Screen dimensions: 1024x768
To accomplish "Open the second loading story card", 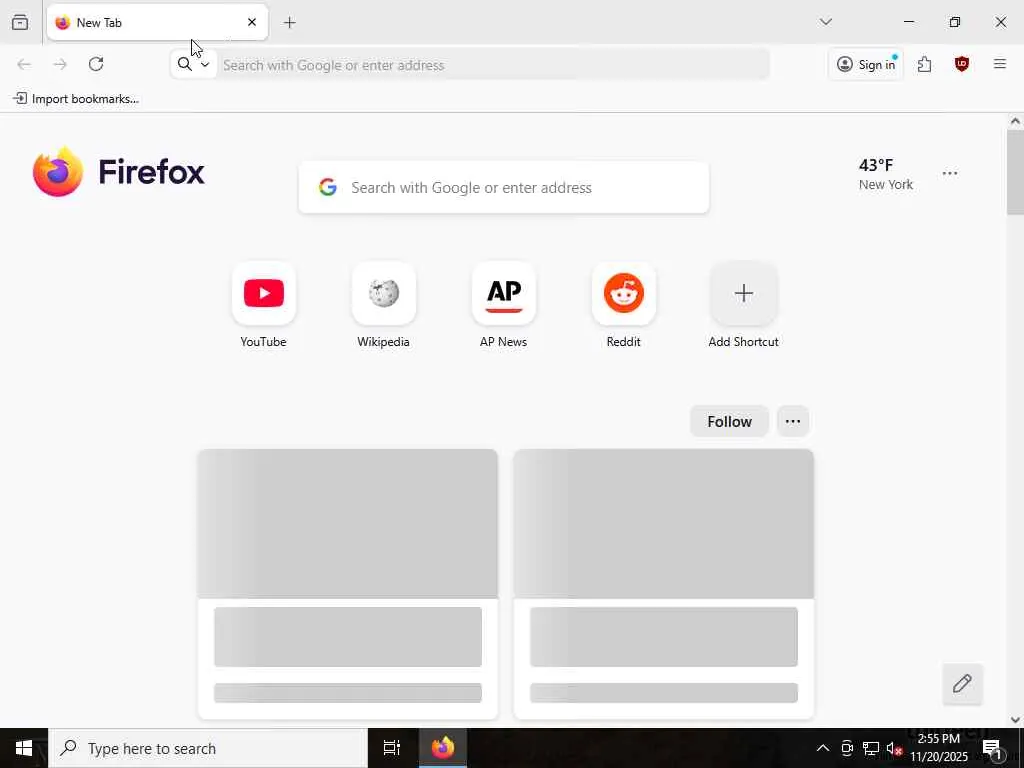I will (664, 583).
